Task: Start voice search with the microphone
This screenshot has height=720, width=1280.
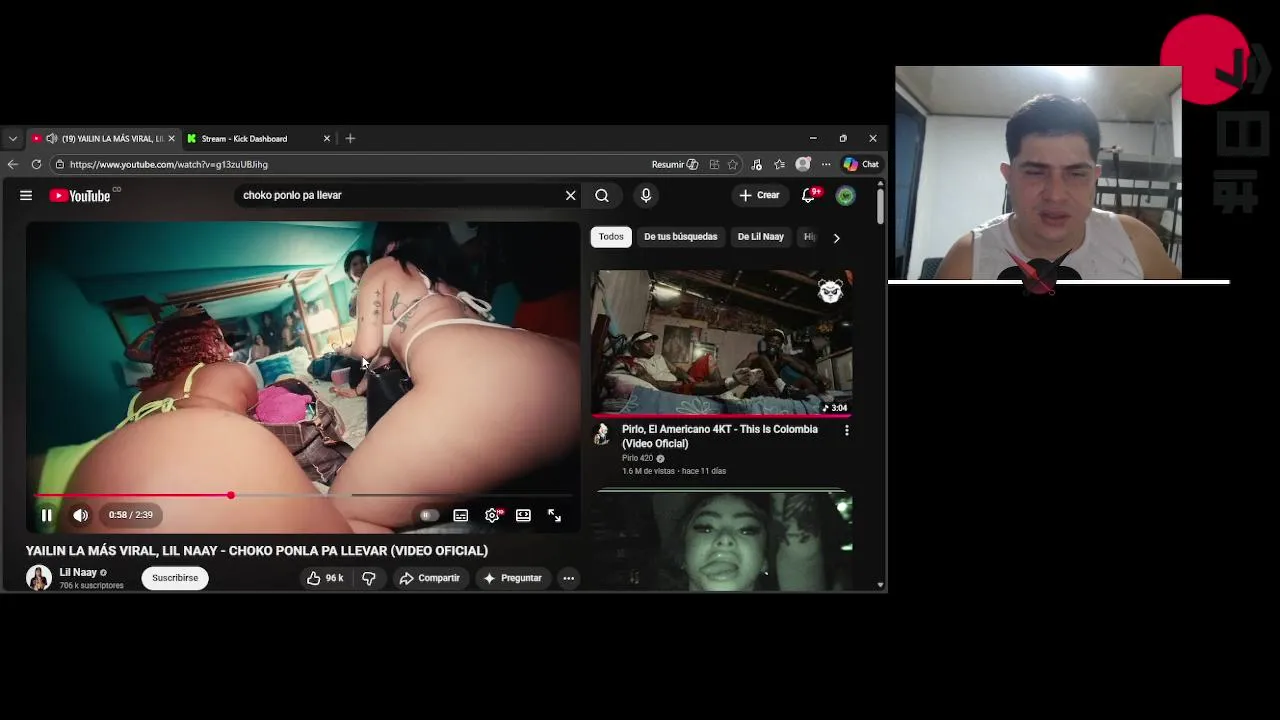Action: (x=646, y=195)
